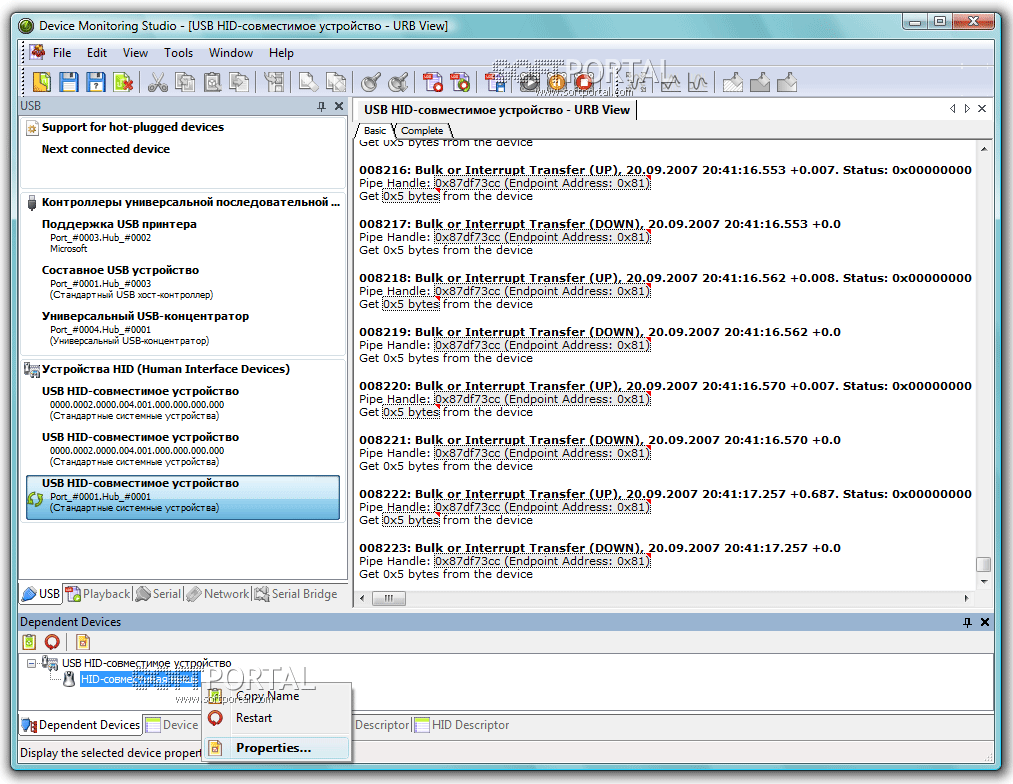
Task: Click the red Stop button in the toolbar
Action: point(584,82)
